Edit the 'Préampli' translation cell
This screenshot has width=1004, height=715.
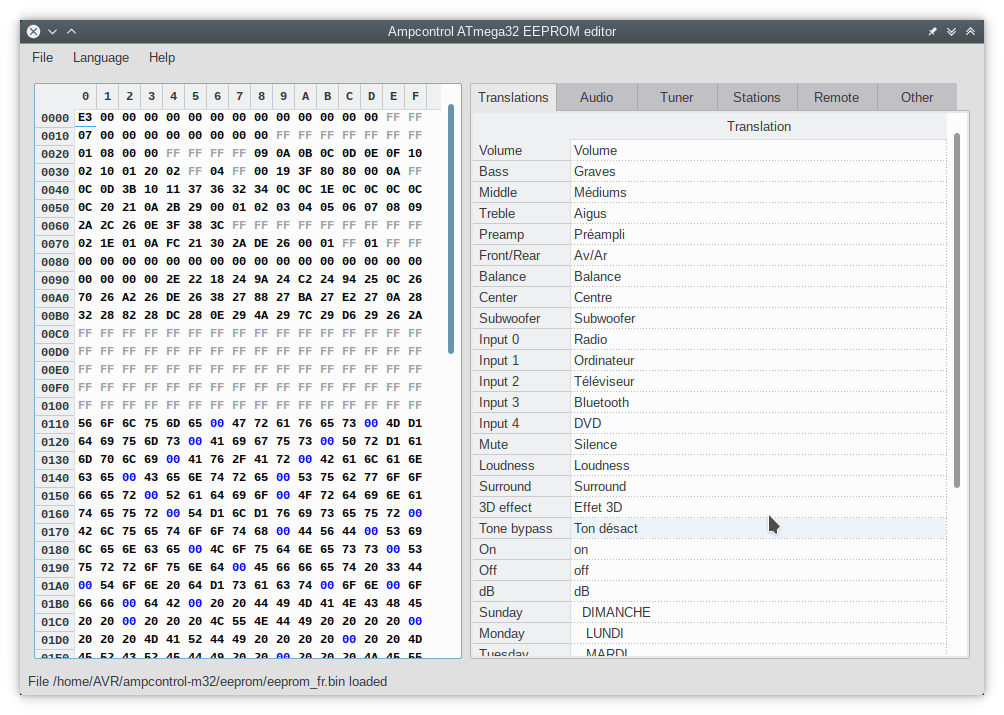pyautogui.click(x=758, y=234)
